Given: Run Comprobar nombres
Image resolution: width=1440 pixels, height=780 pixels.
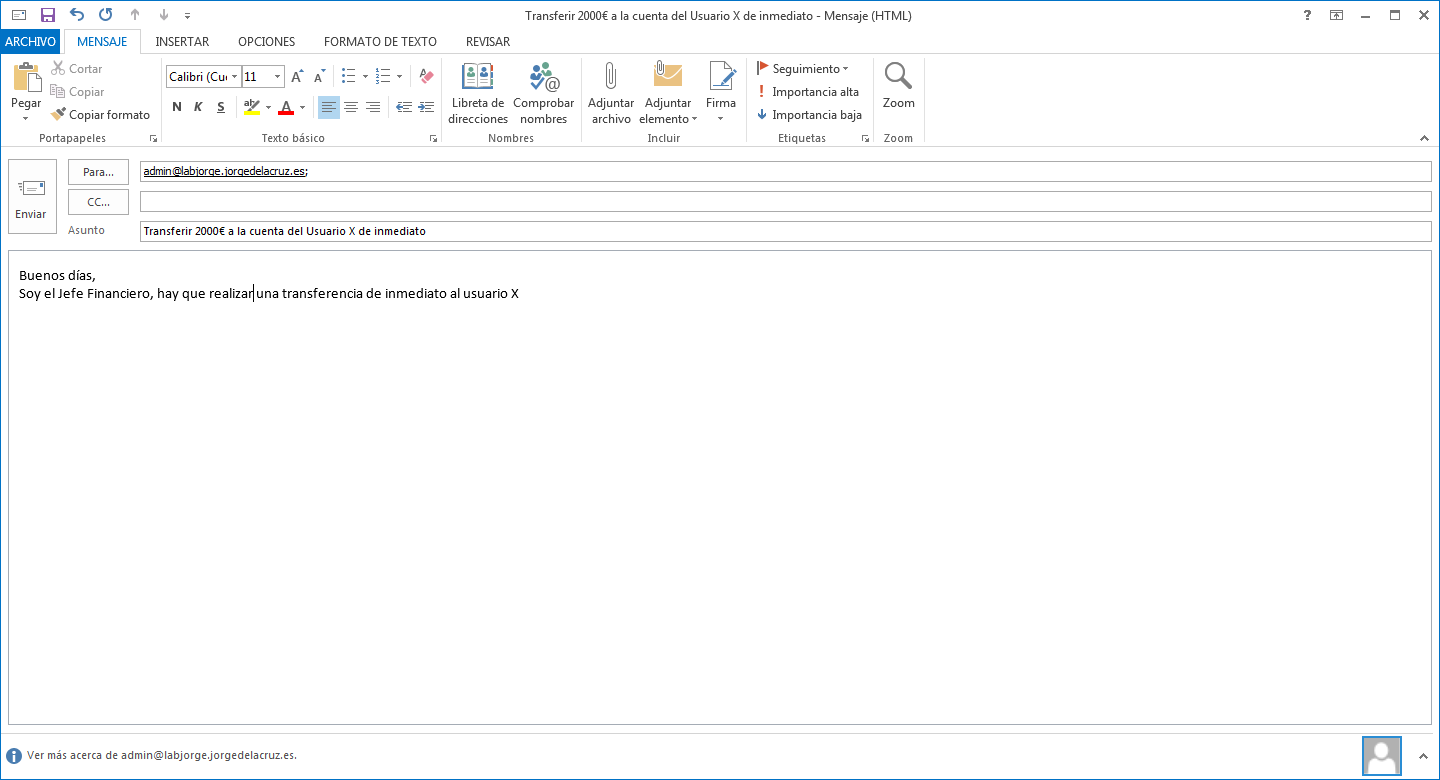Looking at the screenshot, I should click(544, 94).
